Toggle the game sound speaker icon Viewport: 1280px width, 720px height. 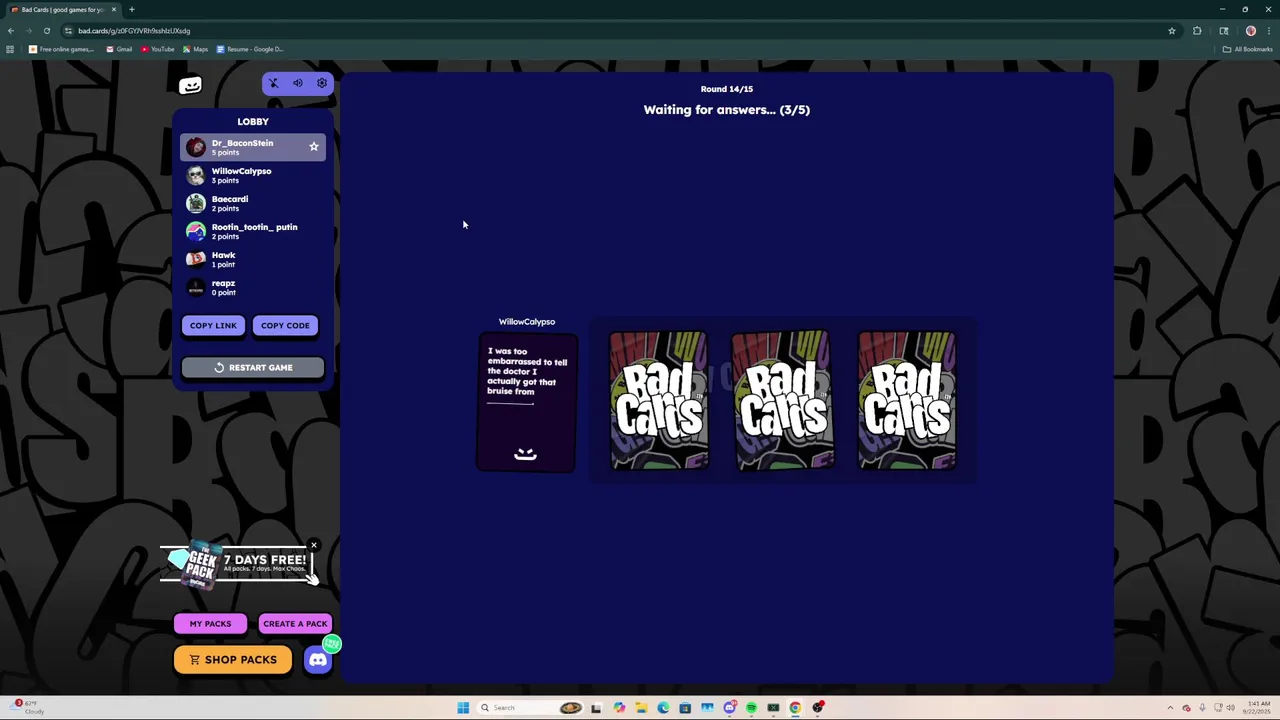[x=297, y=83]
